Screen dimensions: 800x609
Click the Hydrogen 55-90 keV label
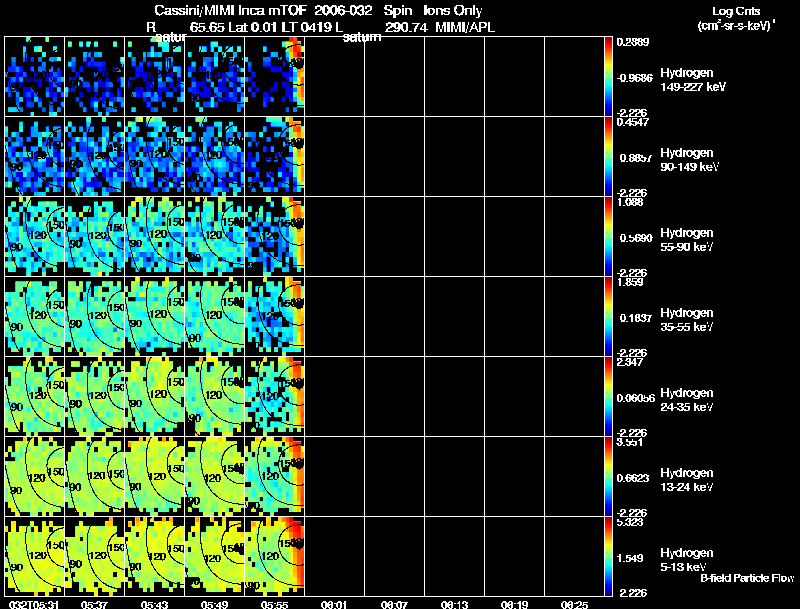tap(687, 240)
